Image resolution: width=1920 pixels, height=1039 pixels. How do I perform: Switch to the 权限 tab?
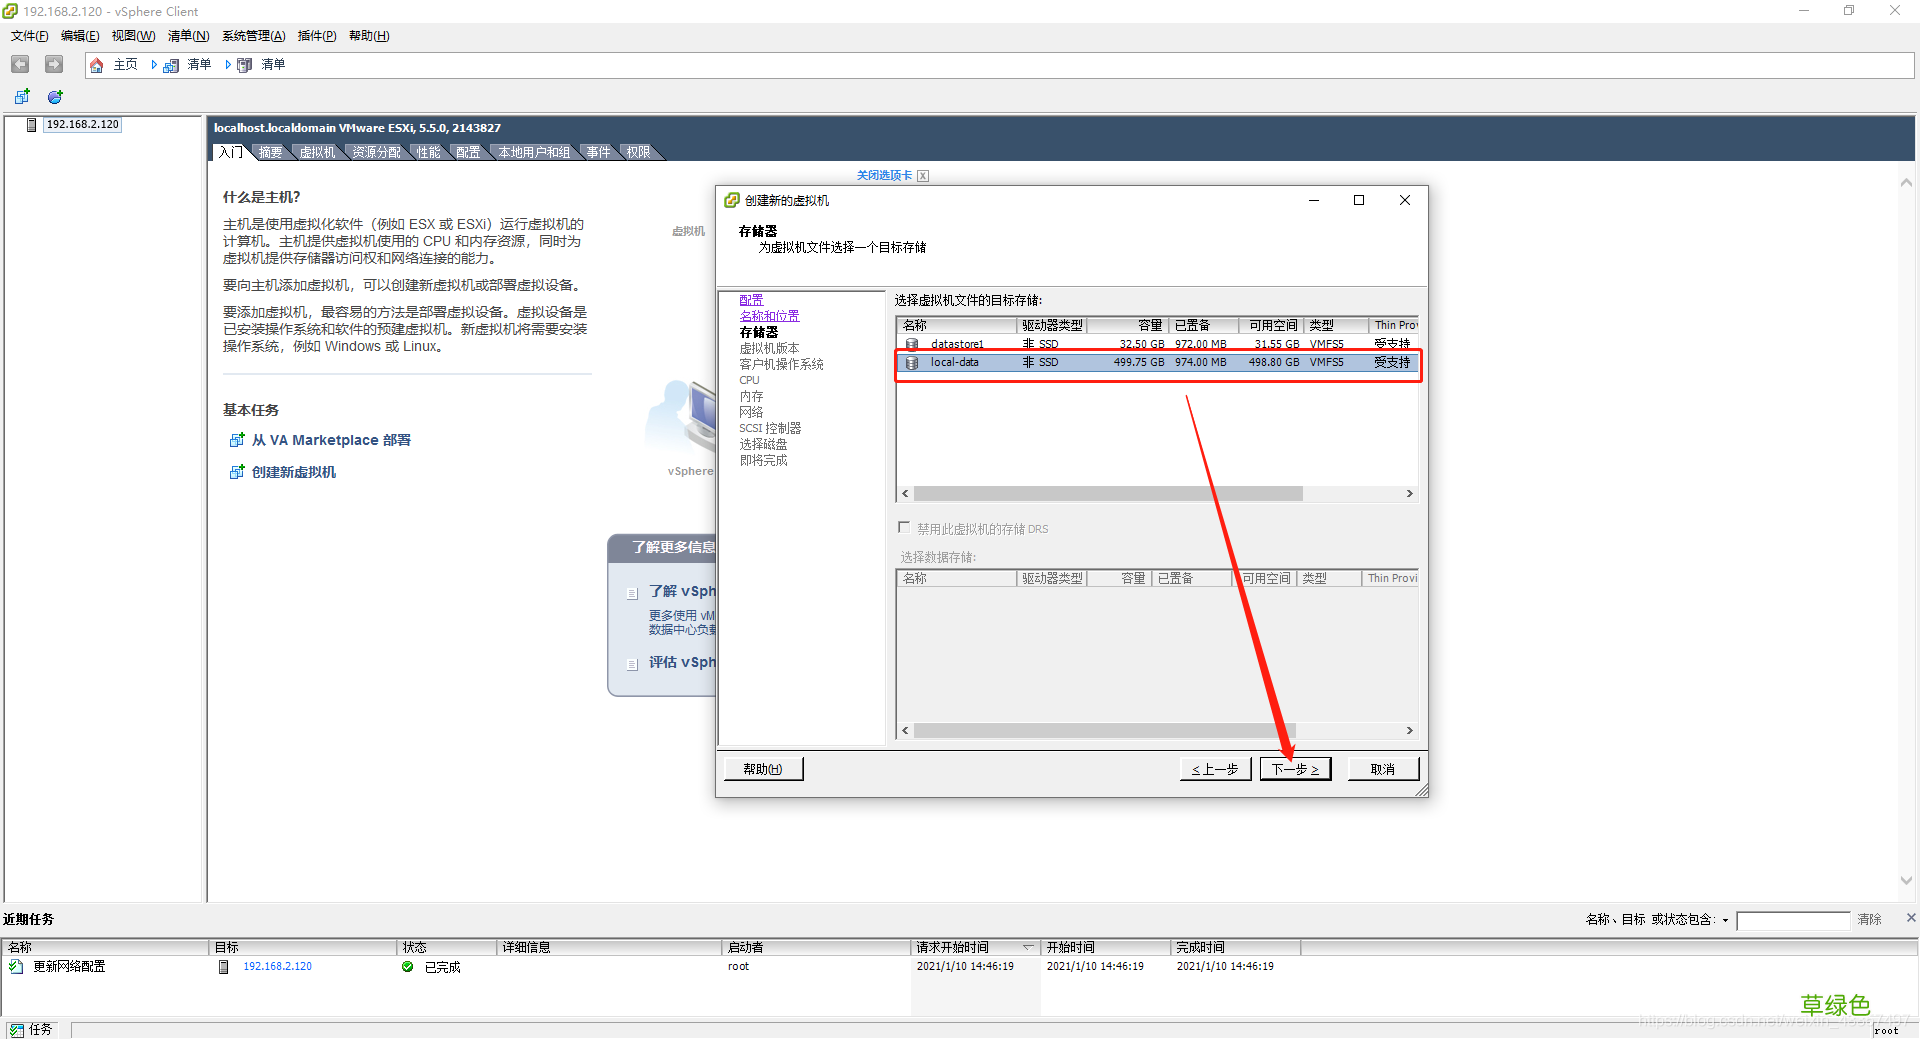638,152
